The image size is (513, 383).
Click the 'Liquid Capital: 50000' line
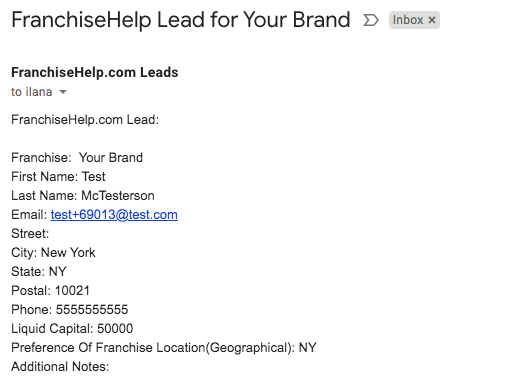72,329
